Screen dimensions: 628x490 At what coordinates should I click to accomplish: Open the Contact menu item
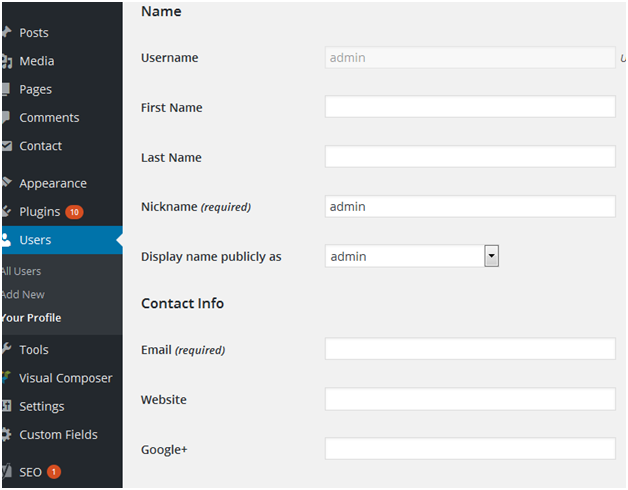tap(40, 146)
